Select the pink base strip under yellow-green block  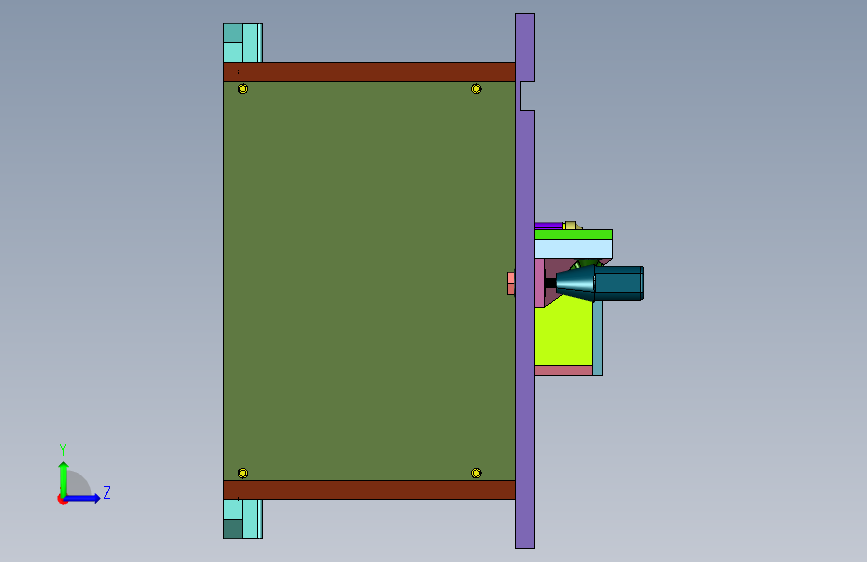tap(563, 371)
